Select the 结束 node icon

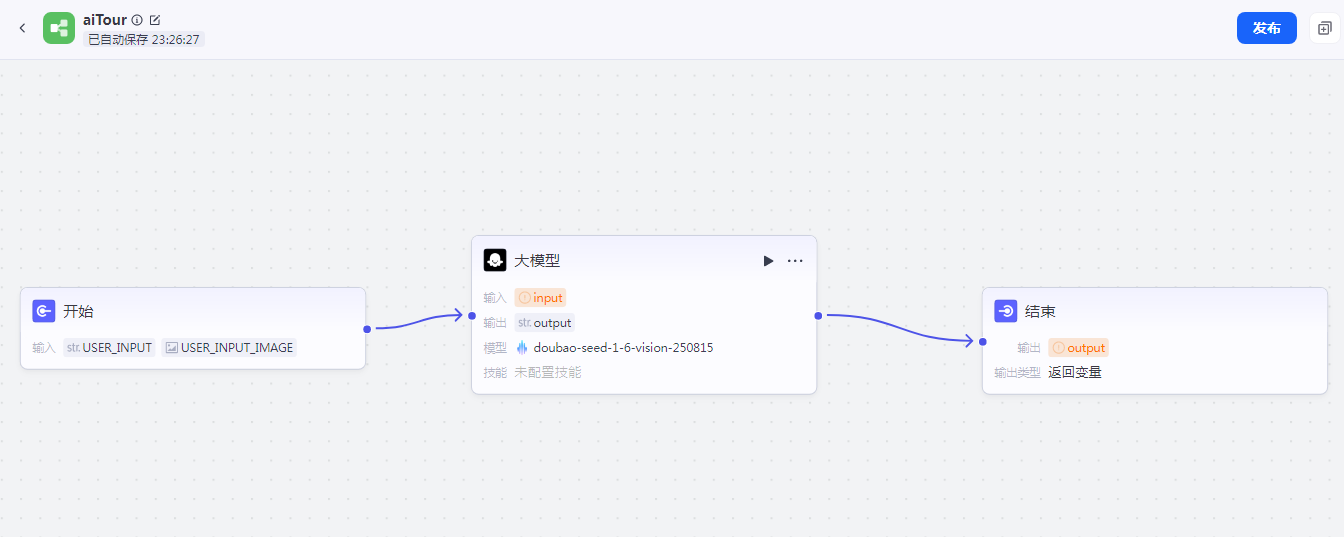1006,312
